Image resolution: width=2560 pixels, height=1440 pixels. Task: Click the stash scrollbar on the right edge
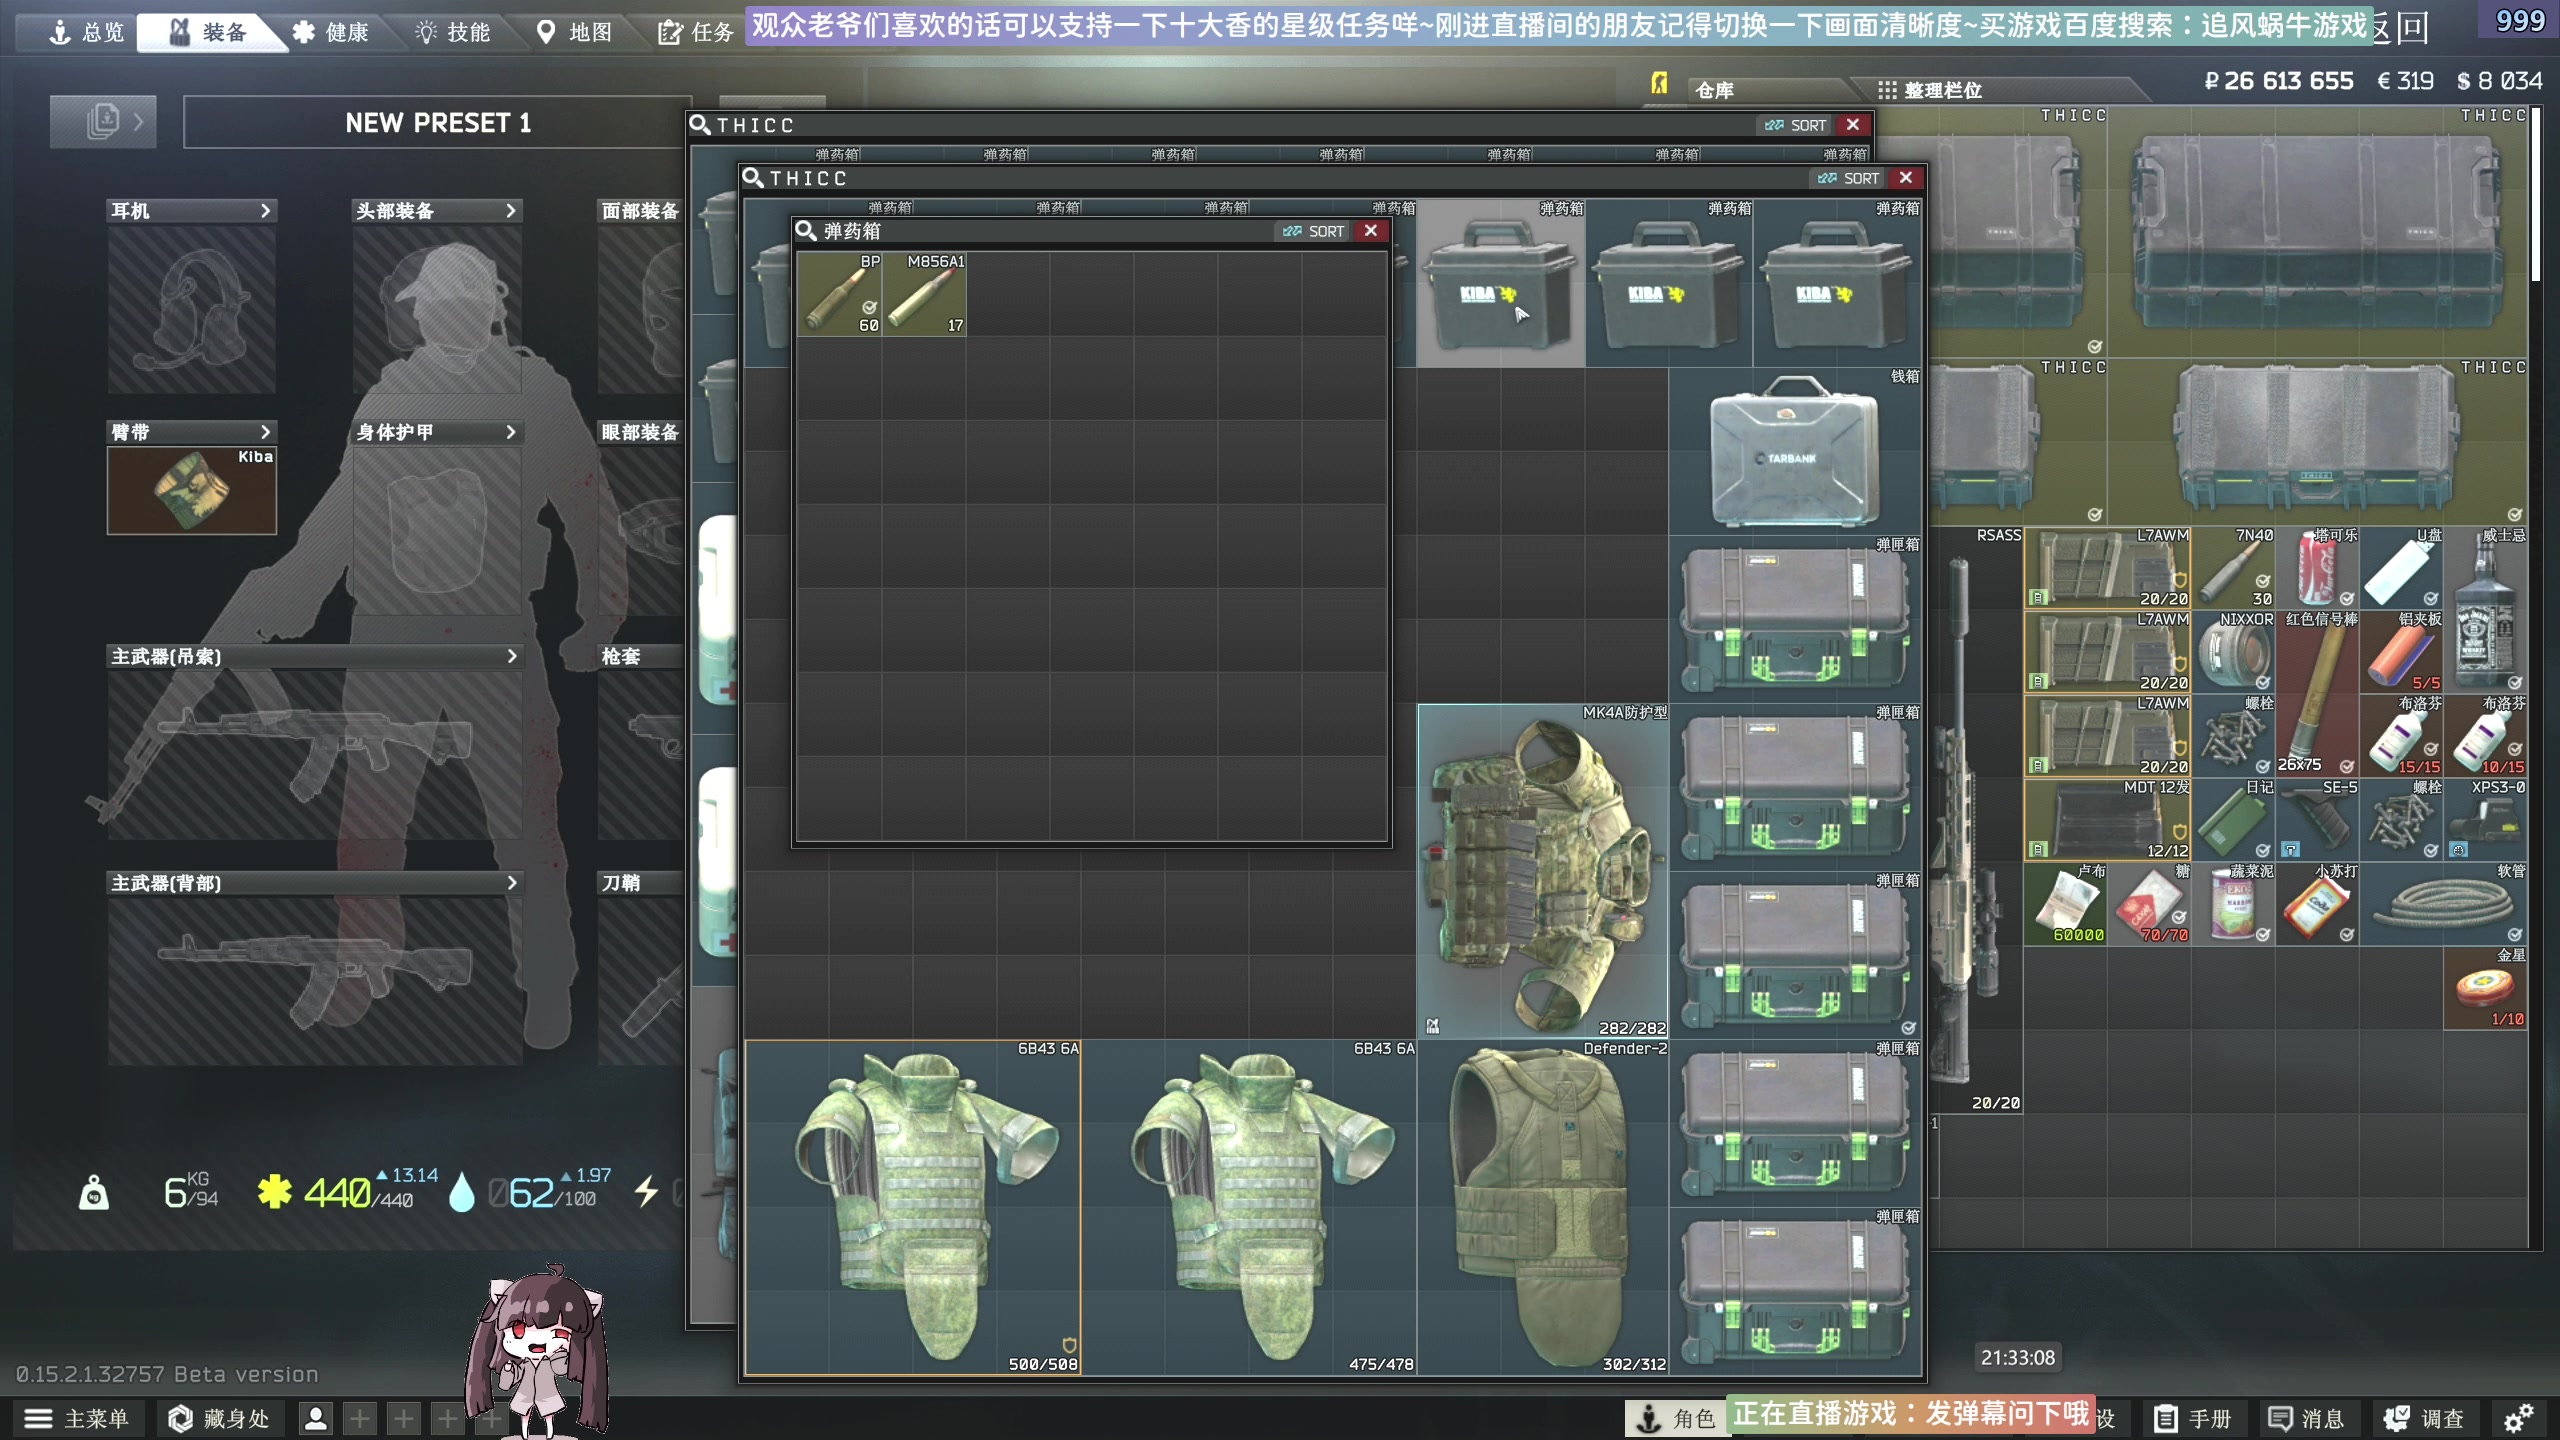click(2535, 195)
